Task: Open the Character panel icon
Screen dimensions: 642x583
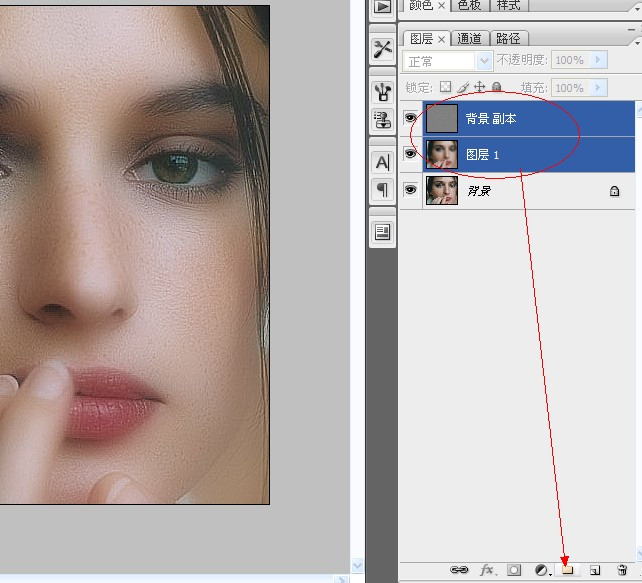Action: pyautogui.click(x=382, y=162)
